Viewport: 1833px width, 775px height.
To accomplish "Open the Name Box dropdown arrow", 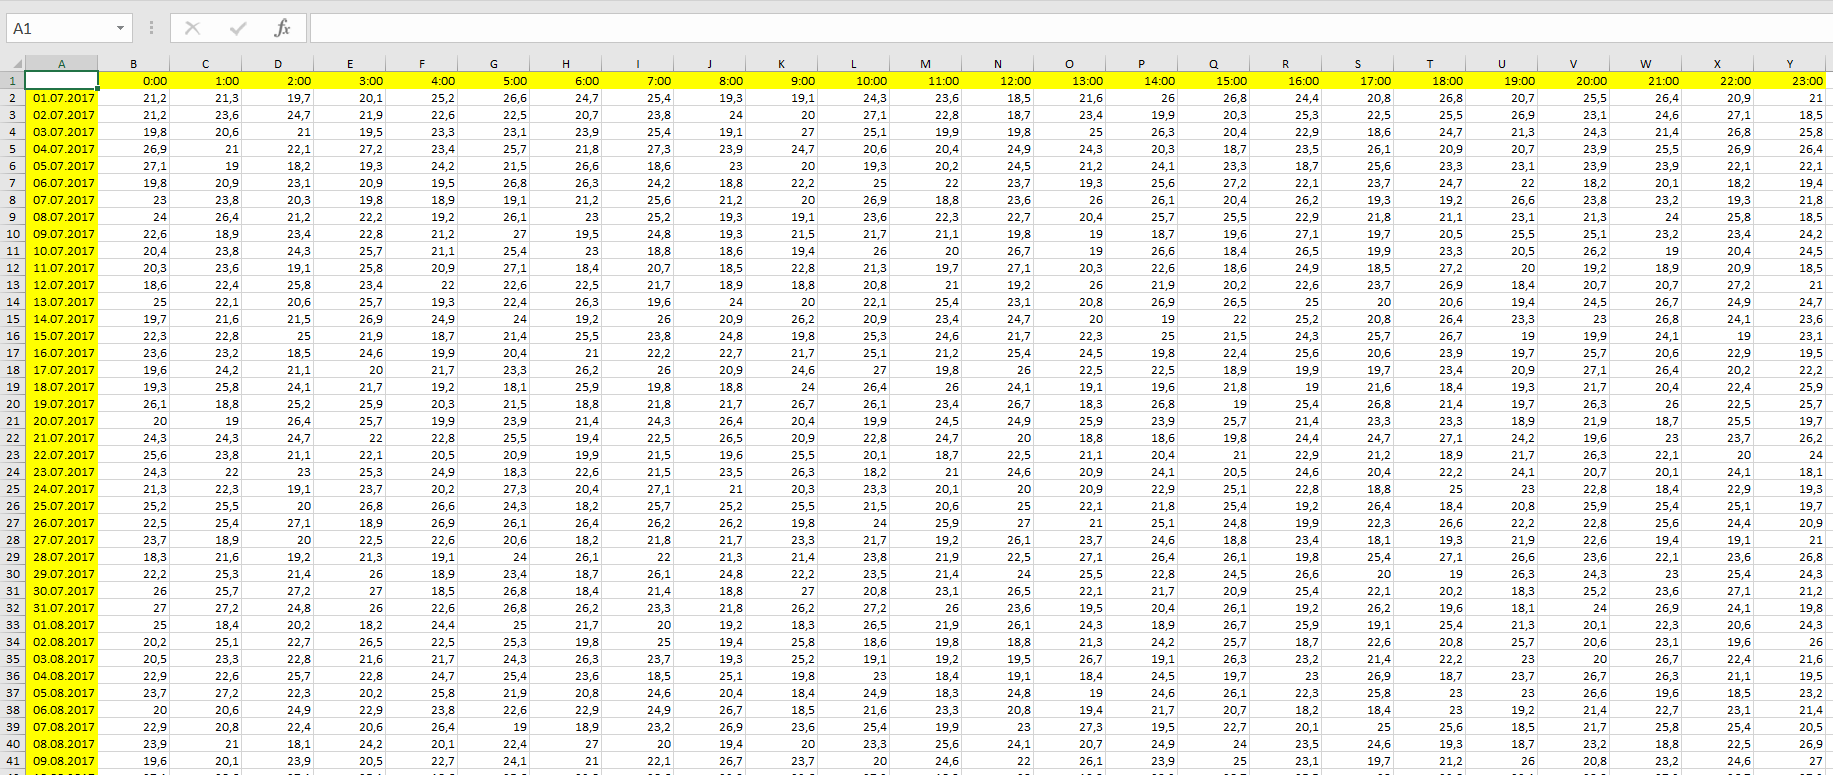I will click(120, 28).
